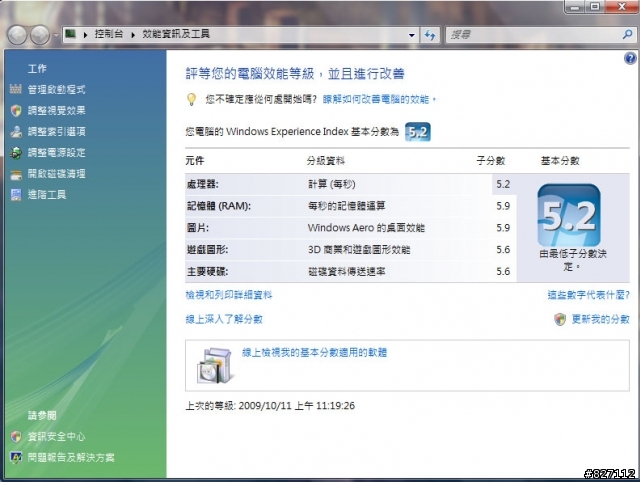Screen dimensions: 640x482
Task: Click 更新我的分數 link
Action: 600,319
